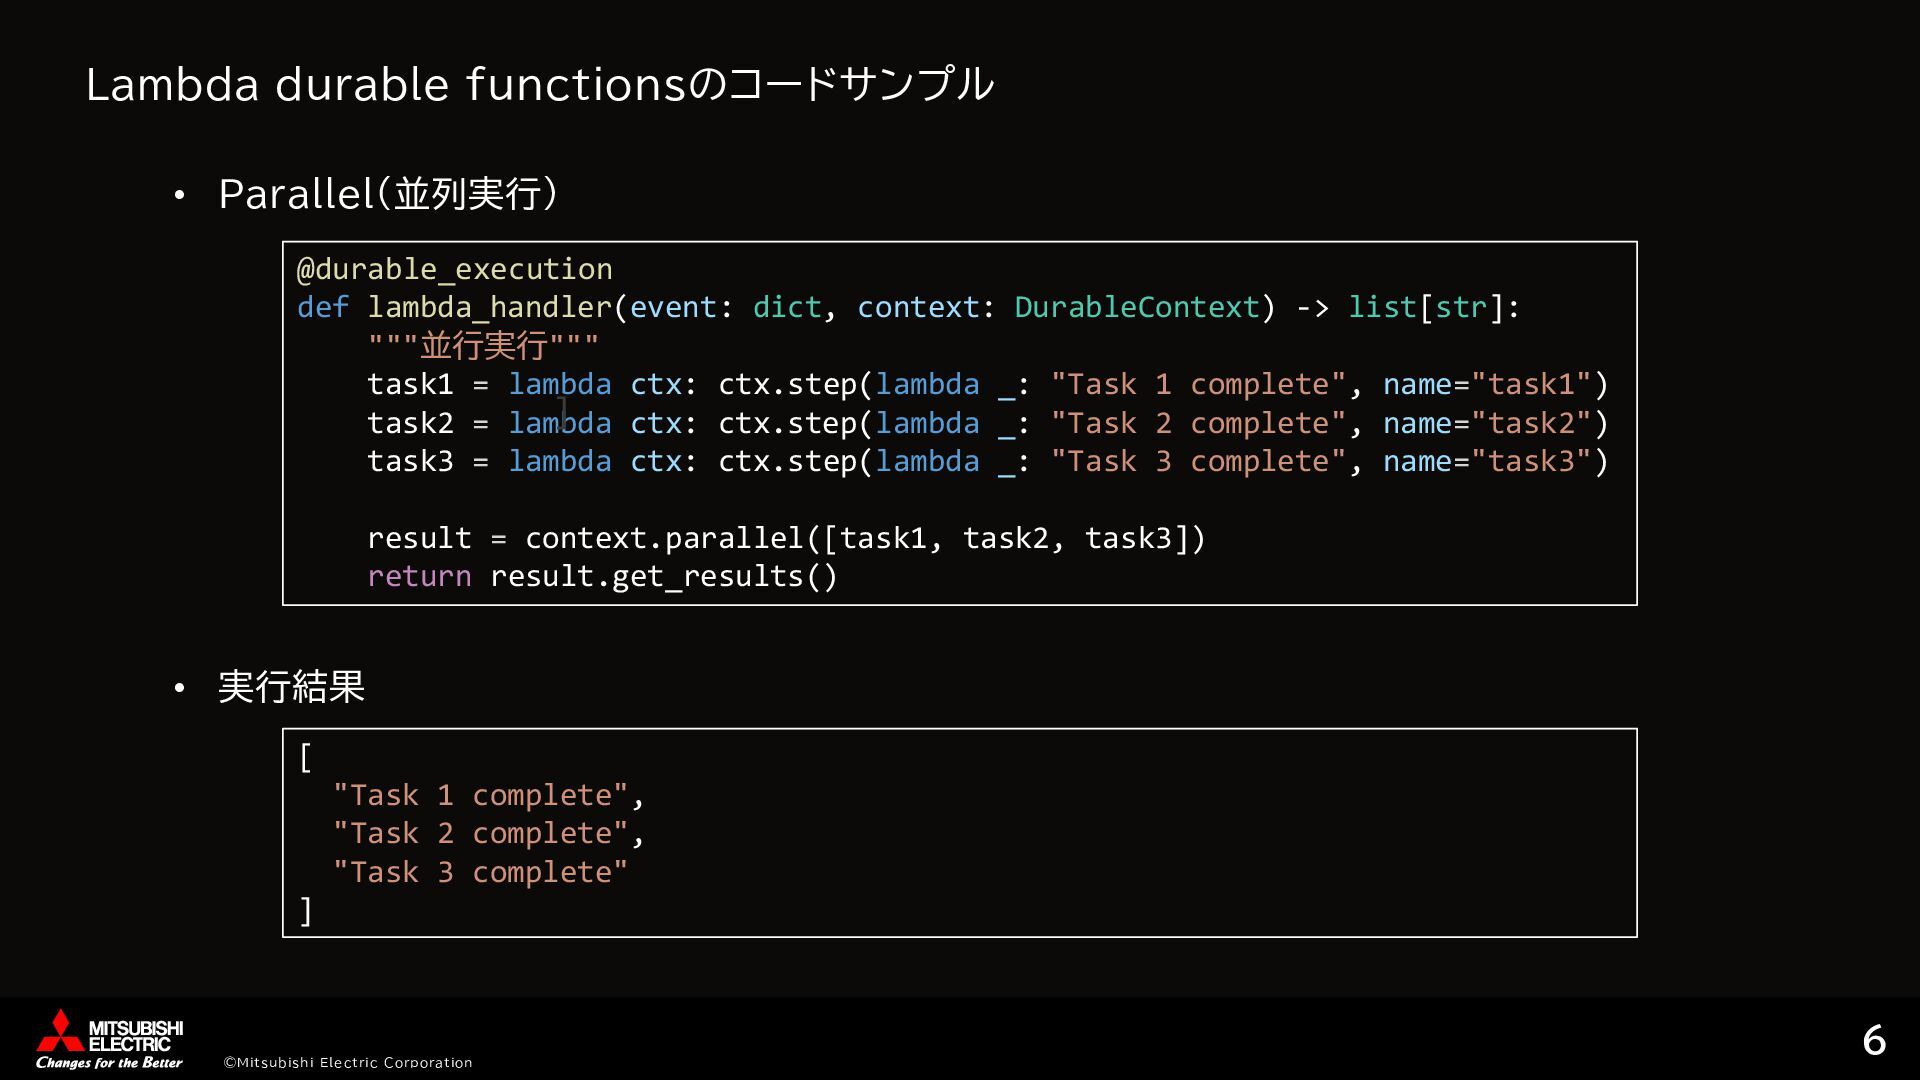Click result.get_results() expression
Screen dimensions: 1920x1080
tap(663, 576)
